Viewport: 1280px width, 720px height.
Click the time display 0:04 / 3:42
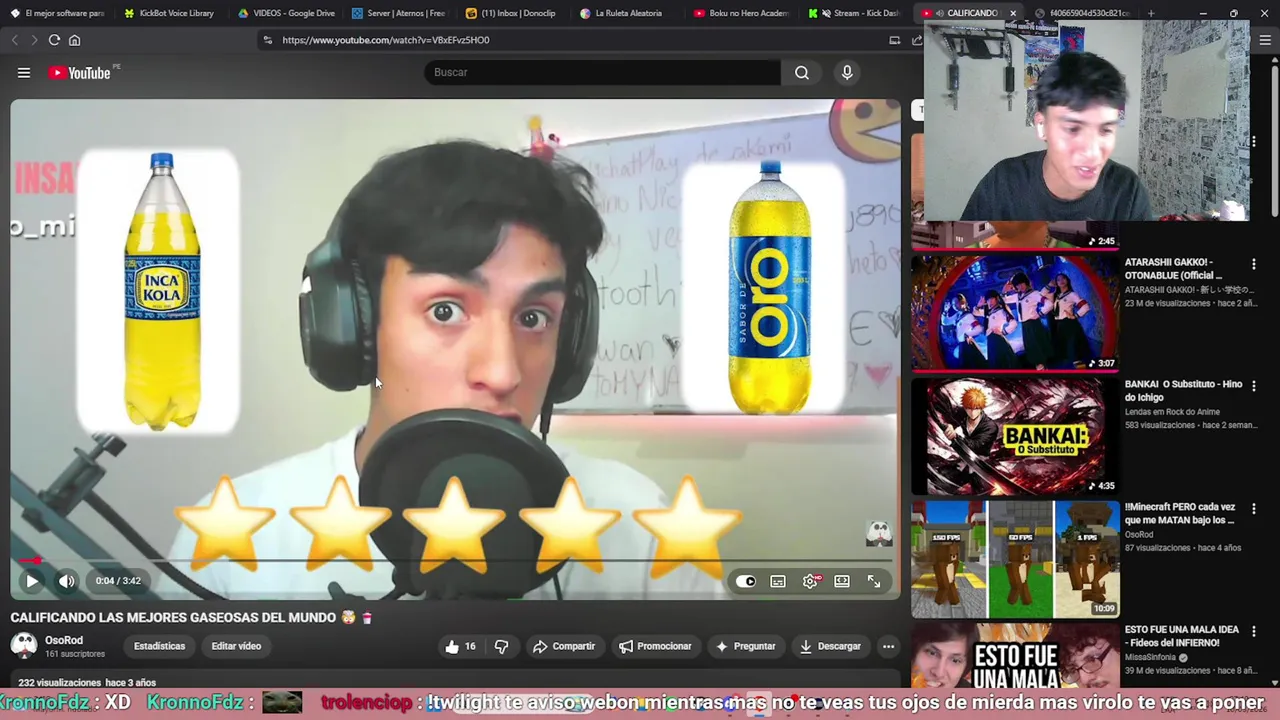[118, 581]
